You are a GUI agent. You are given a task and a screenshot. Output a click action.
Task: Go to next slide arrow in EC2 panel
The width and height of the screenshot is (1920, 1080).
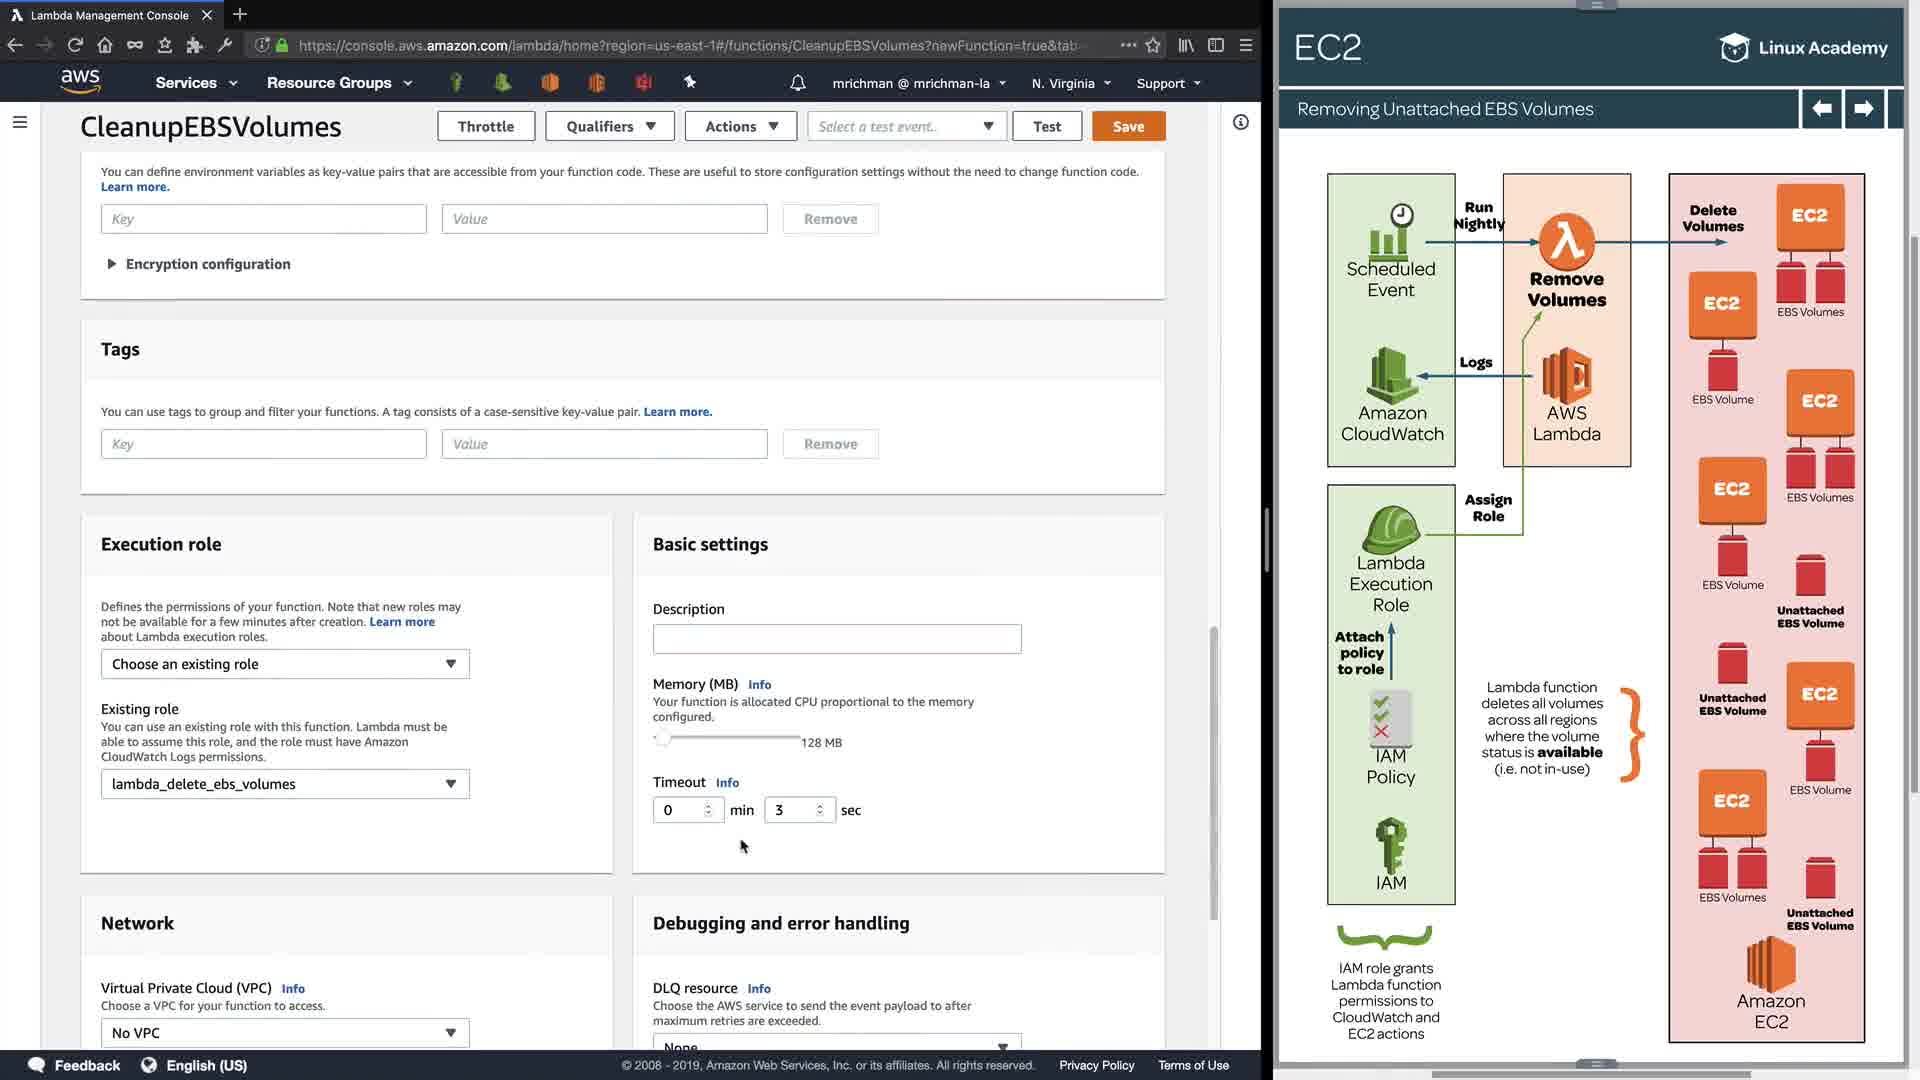point(1863,108)
